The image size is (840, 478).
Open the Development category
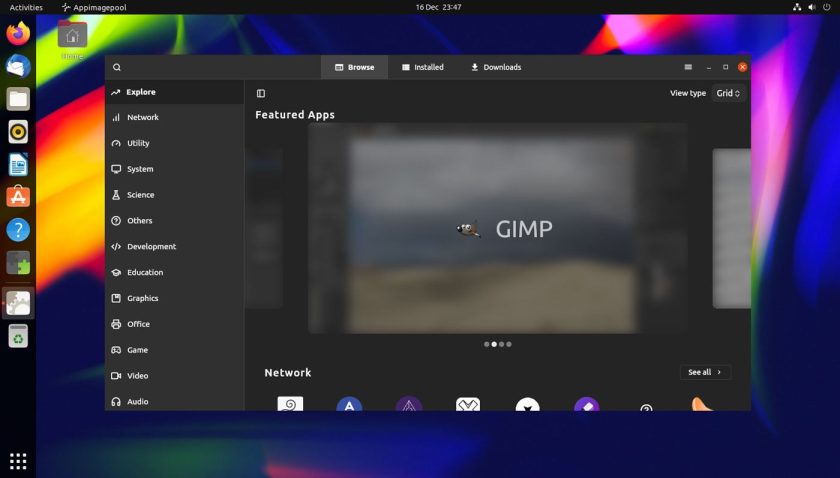click(175, 247)
